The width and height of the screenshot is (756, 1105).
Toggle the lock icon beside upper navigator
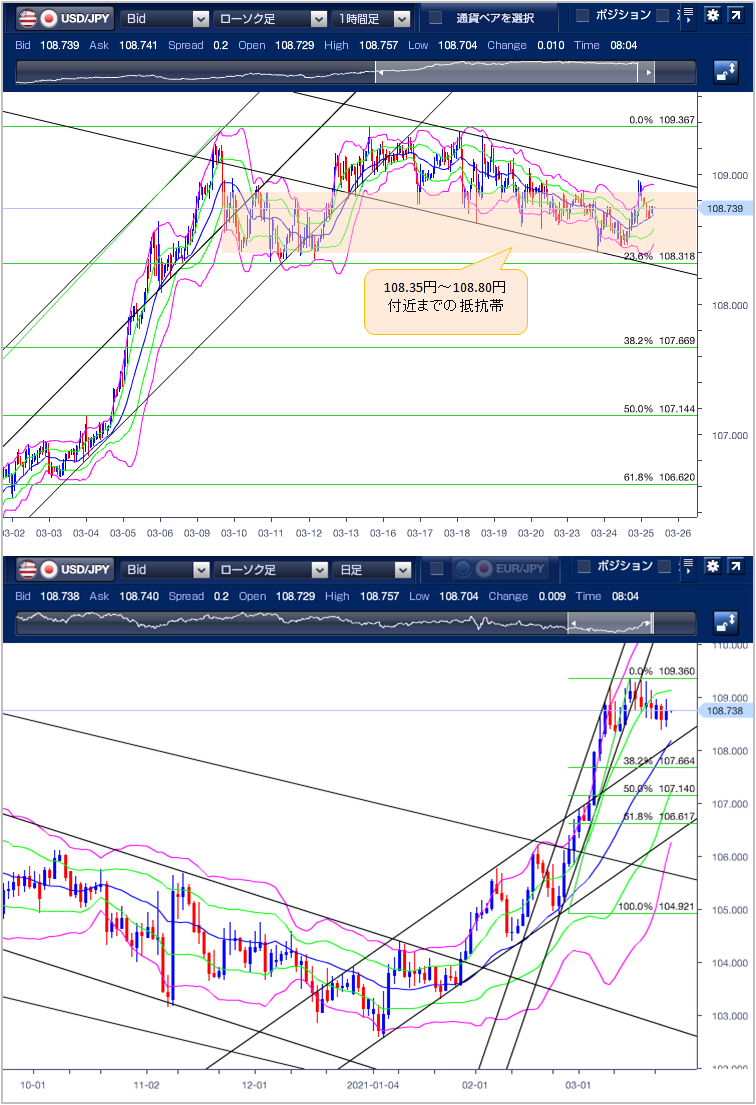point(724,72)
